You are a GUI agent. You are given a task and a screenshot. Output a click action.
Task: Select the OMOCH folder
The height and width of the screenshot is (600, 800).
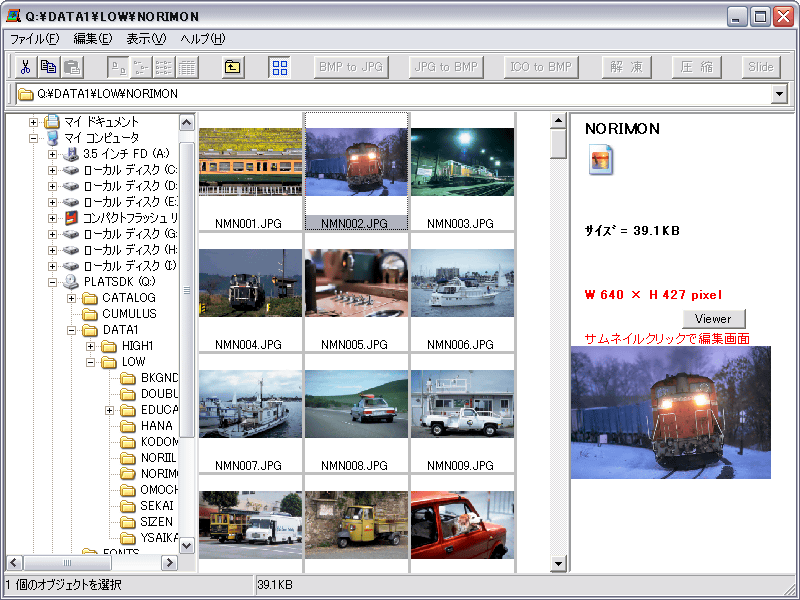(x=149, y=490)
